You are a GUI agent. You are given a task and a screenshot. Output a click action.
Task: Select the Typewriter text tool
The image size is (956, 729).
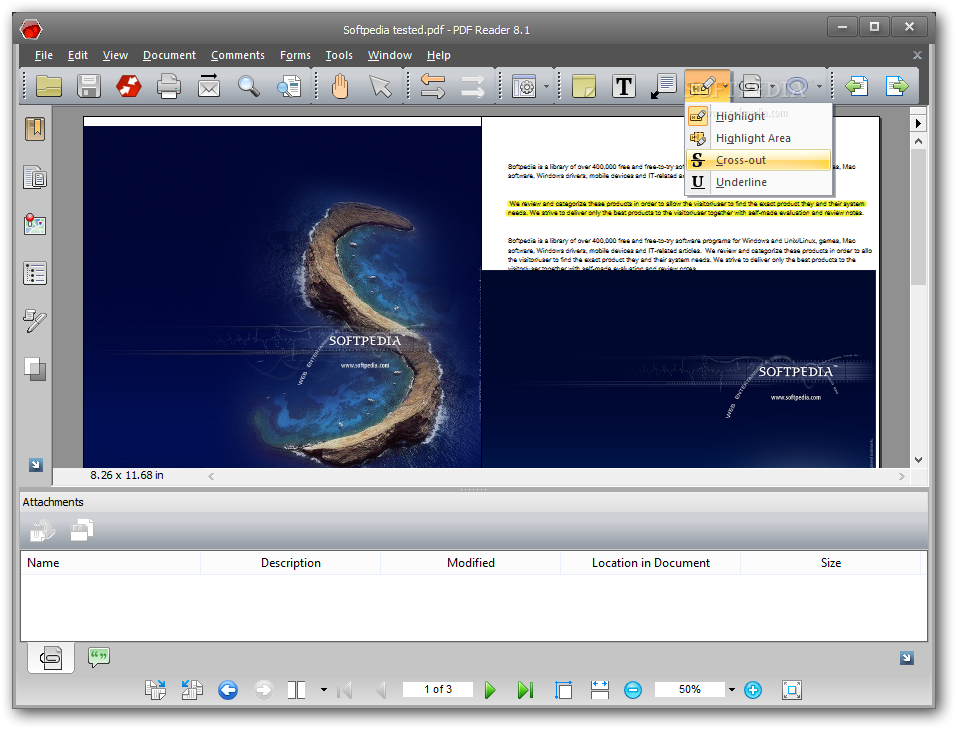[624, 87]
